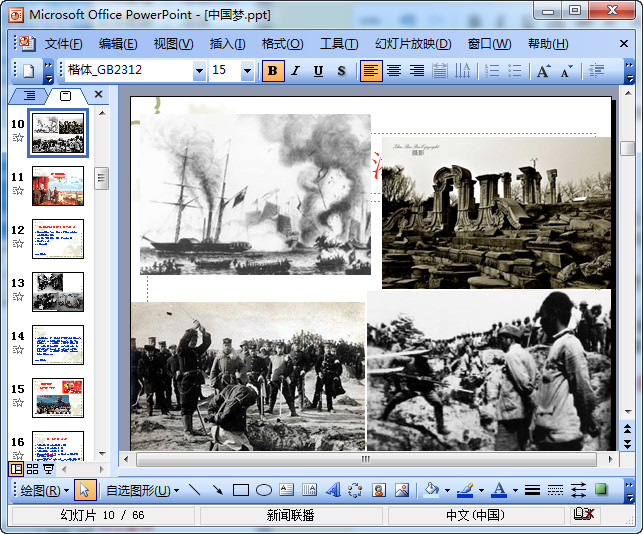Click the Insert Picture icon
This screenshot has height=534, width=643.
[x=402, y=490]
